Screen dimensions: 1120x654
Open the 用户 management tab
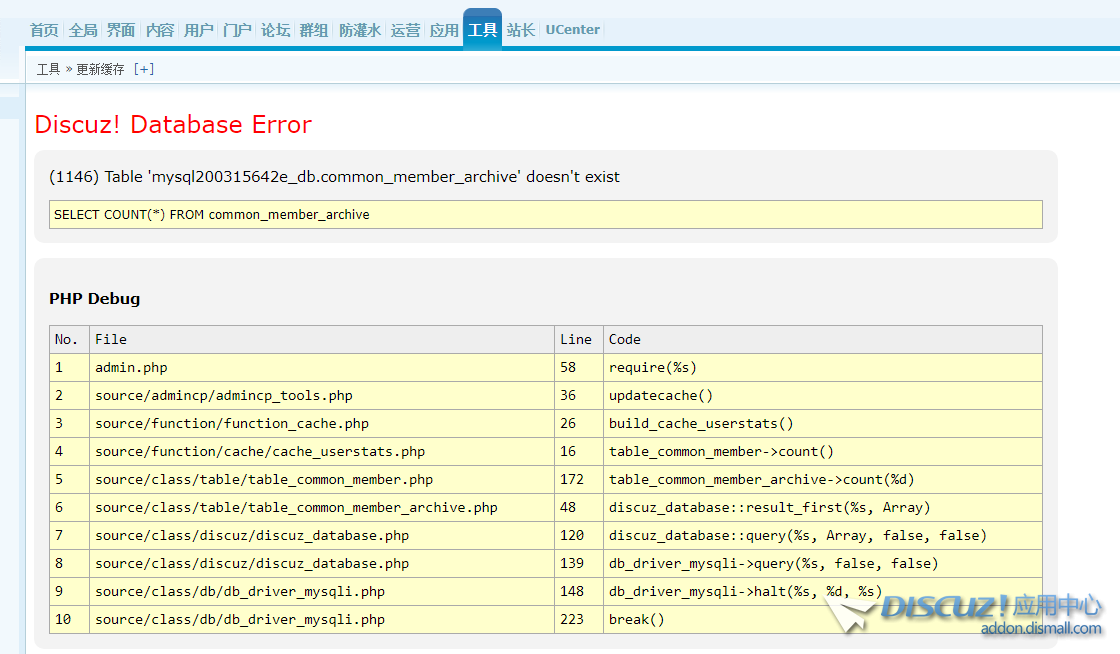tap(199, 30)
